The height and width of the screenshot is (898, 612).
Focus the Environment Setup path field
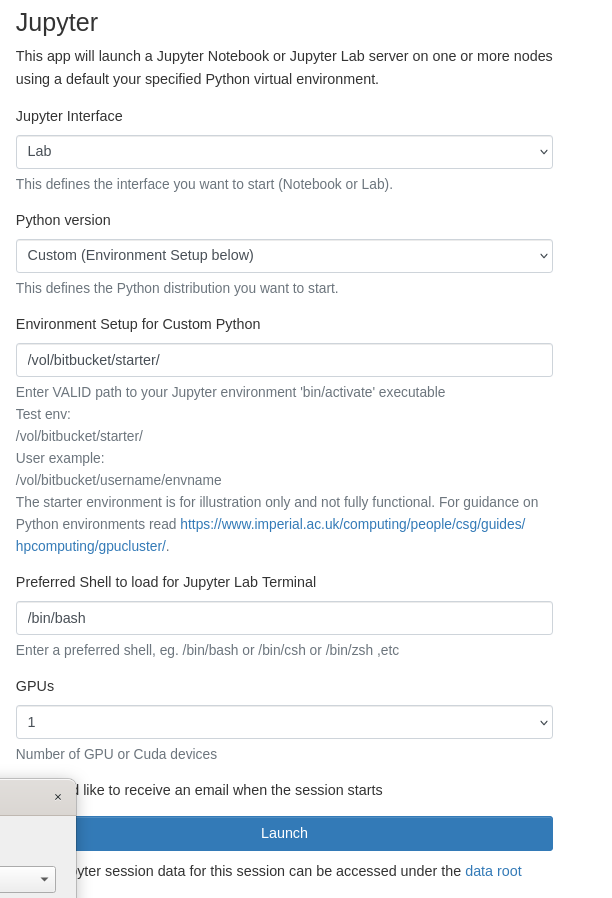pos(284,360)
